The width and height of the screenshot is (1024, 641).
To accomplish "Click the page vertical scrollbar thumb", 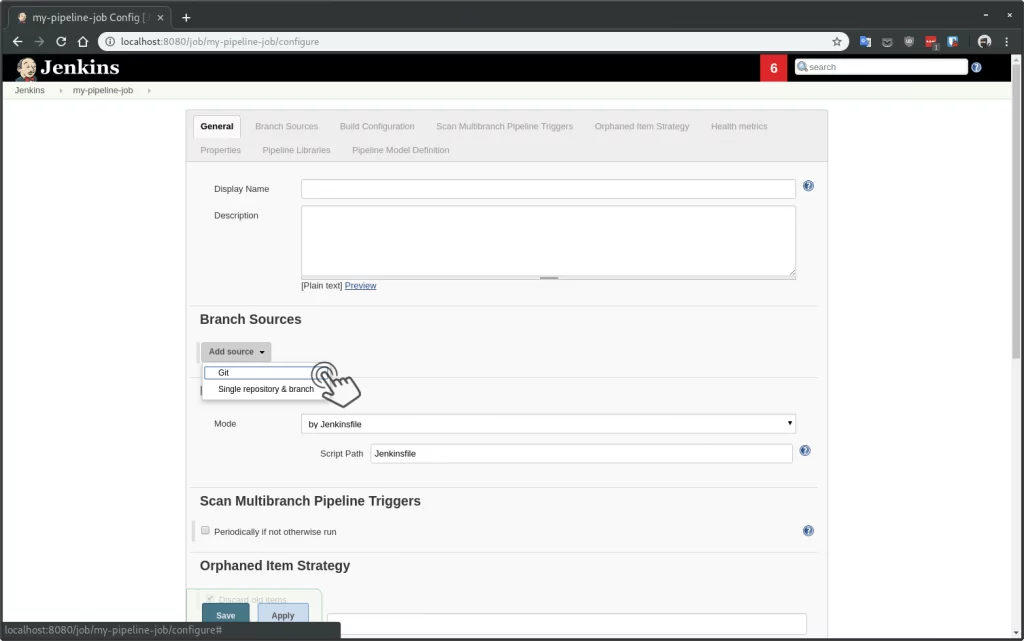I will pyautogui.click(x=1016, y=210).
